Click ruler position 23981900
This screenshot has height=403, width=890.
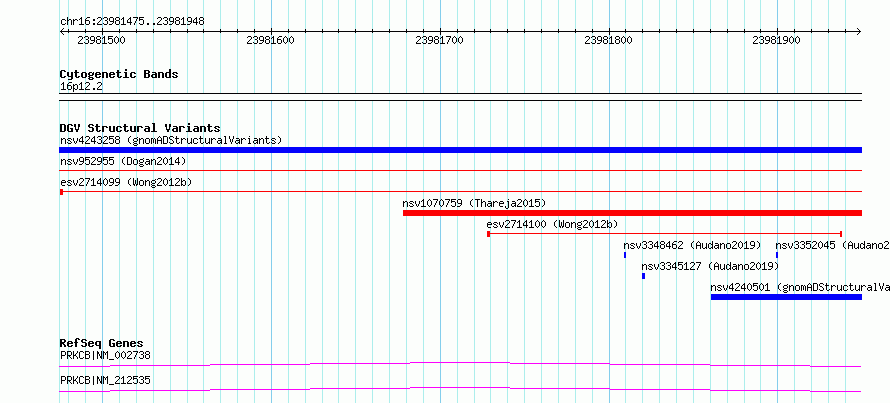(776, 40)
